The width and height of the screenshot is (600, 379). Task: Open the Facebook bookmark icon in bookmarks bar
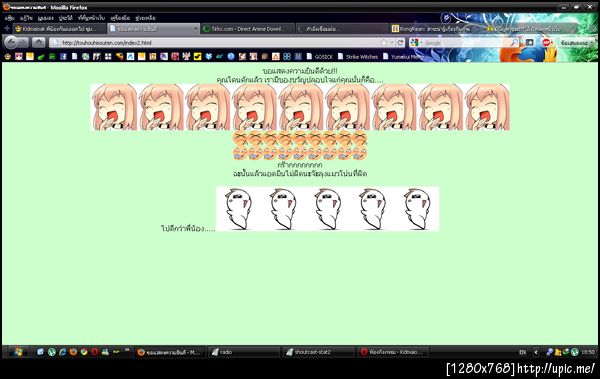click(64, 57)
